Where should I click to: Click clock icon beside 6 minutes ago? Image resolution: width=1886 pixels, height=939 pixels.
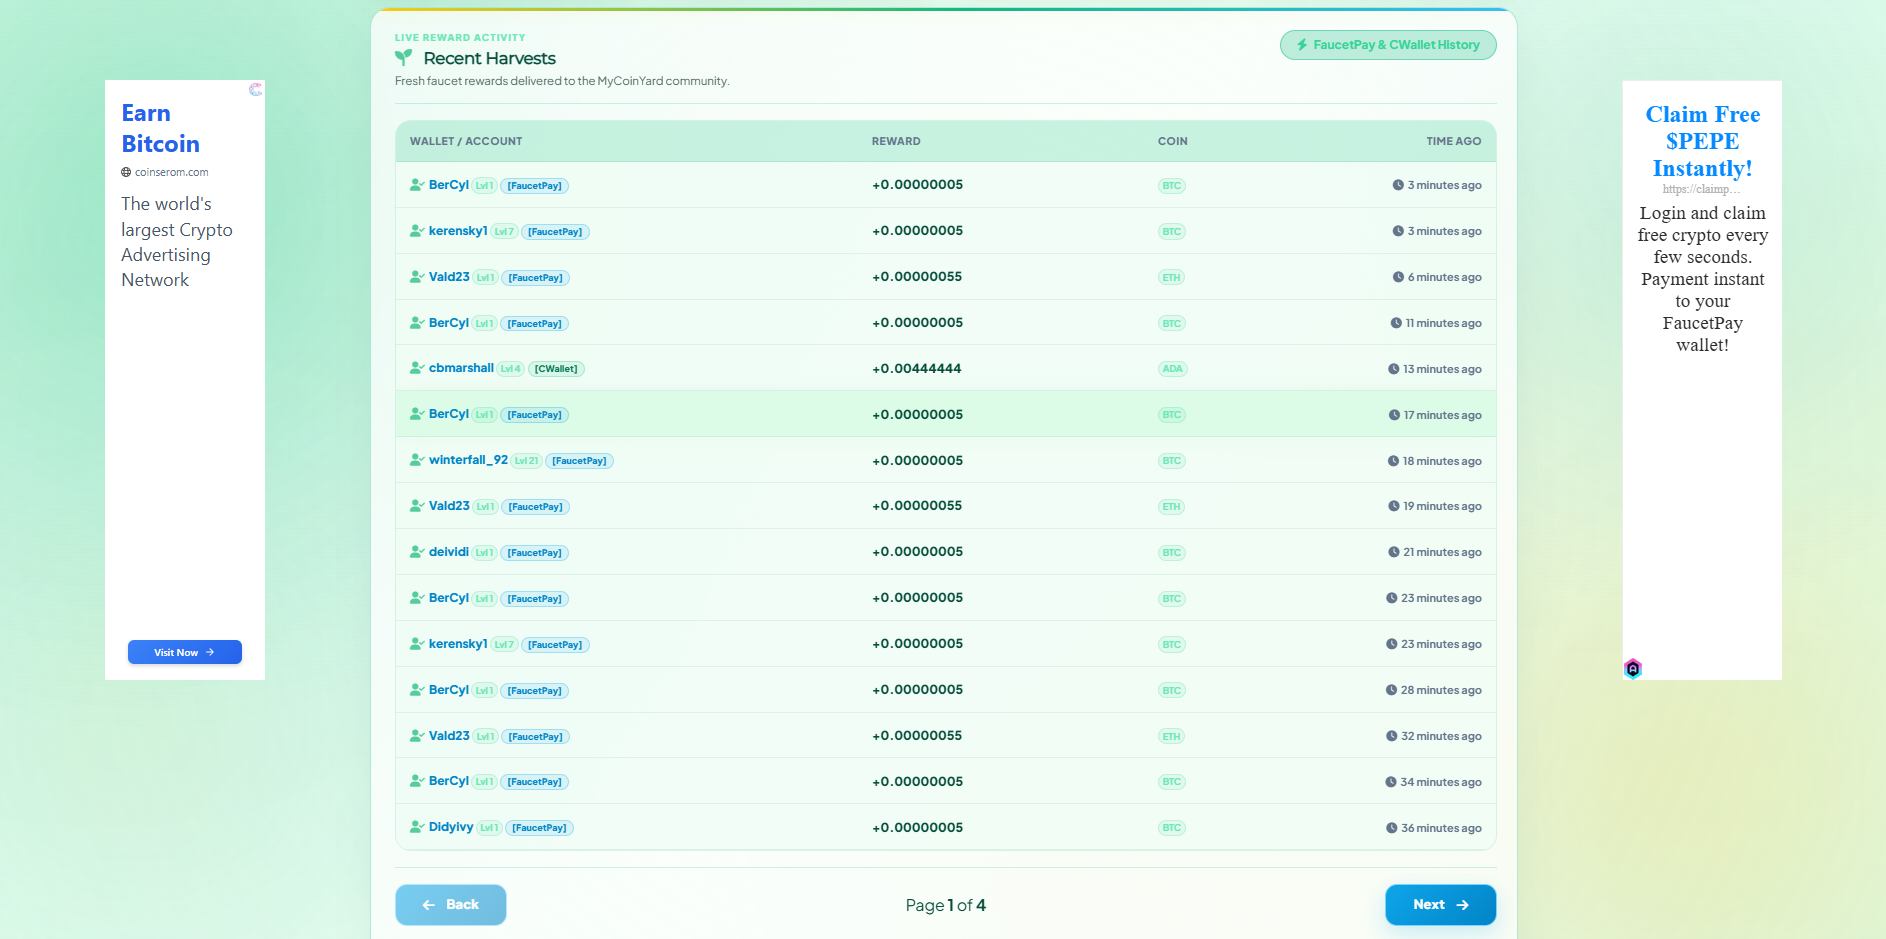[x=1398, y=277]
